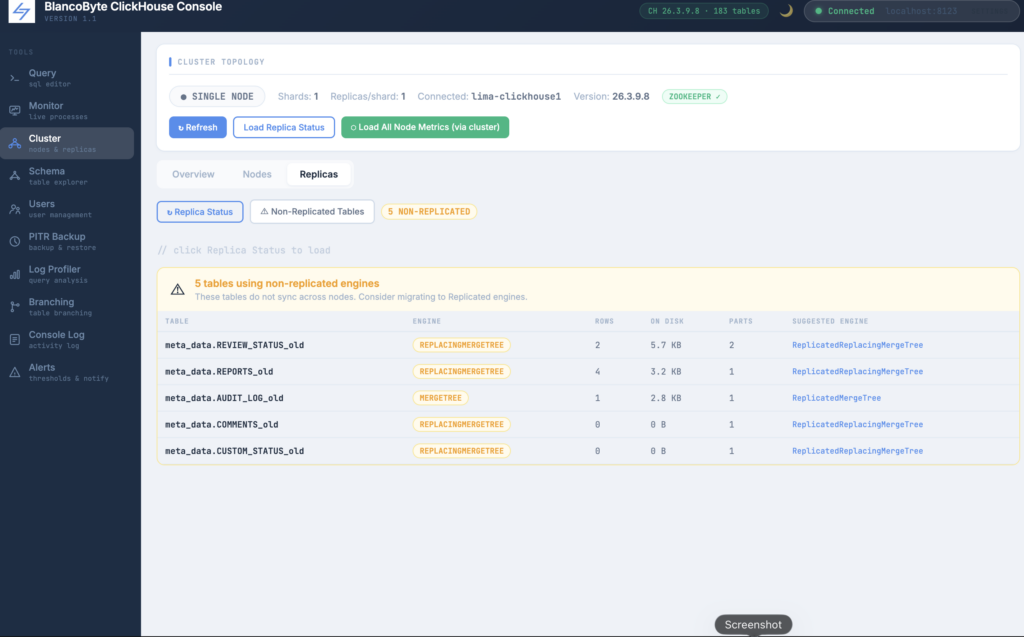Click REPLACINGMERGETREE badge for REVIEW_STATUS_old

462,345
